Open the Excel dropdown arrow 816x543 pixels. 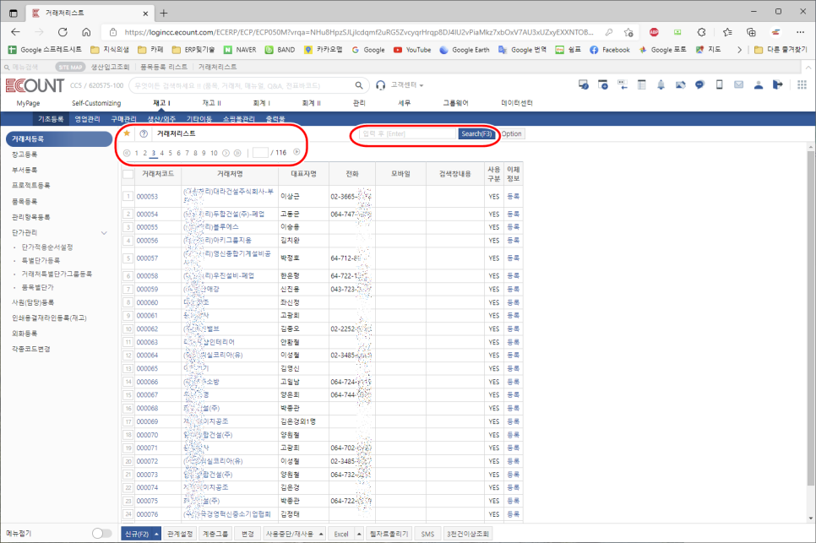[359, 534]
